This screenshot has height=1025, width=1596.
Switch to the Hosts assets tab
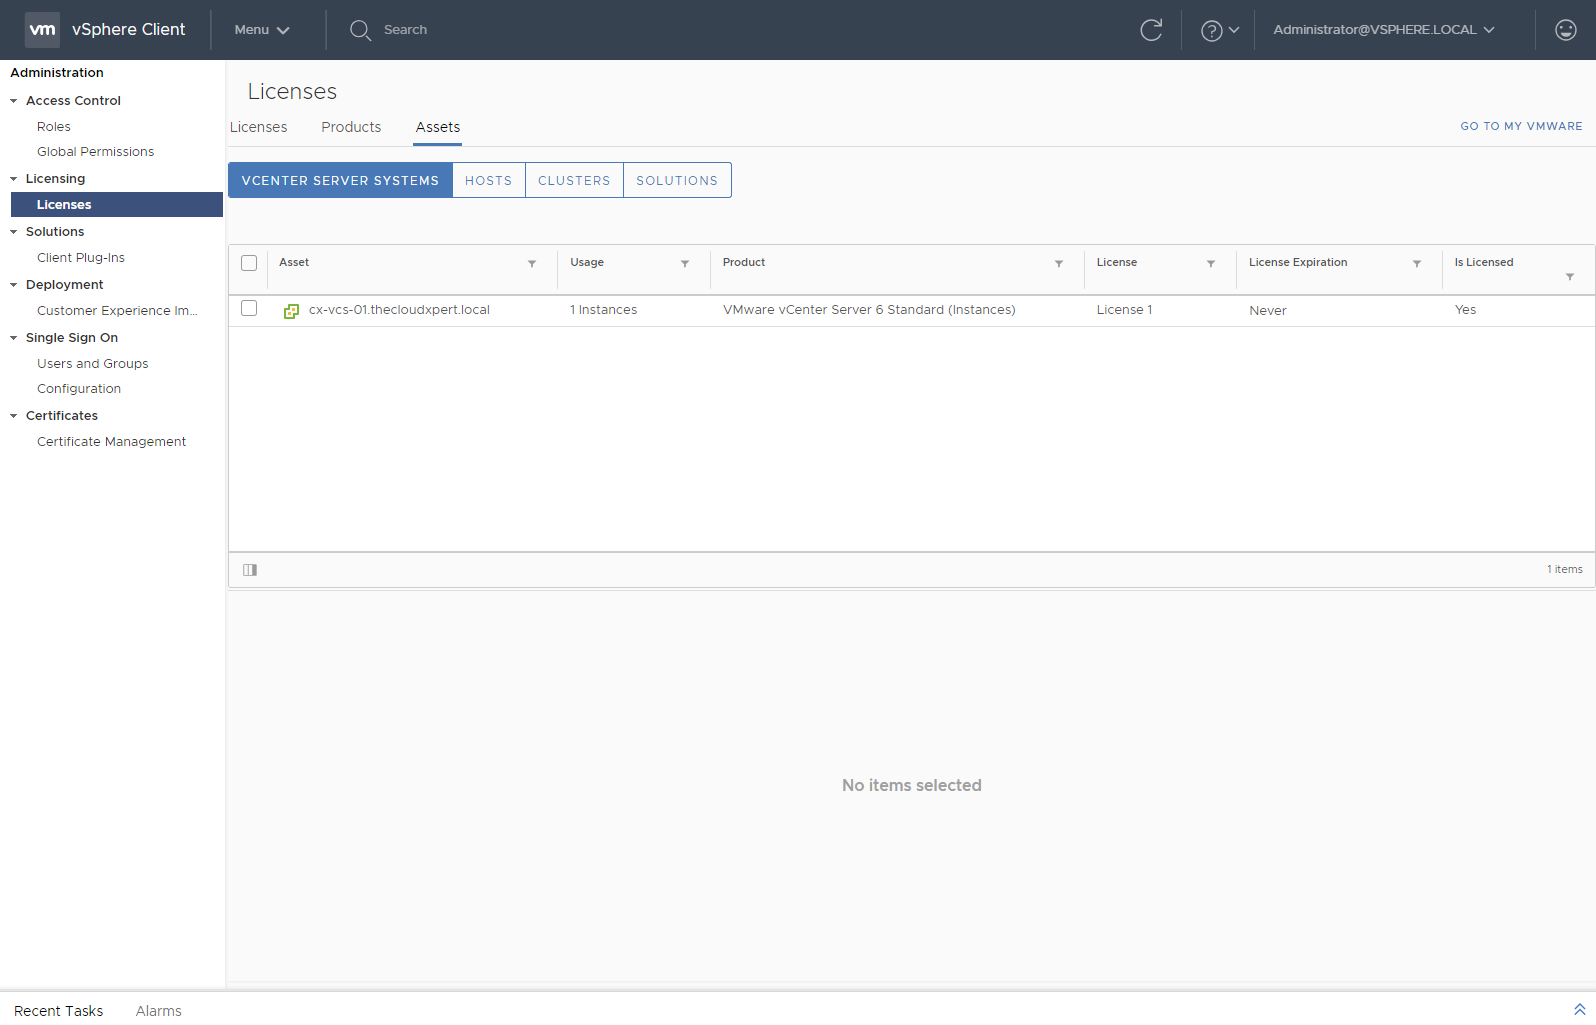(x=488, y=181)
